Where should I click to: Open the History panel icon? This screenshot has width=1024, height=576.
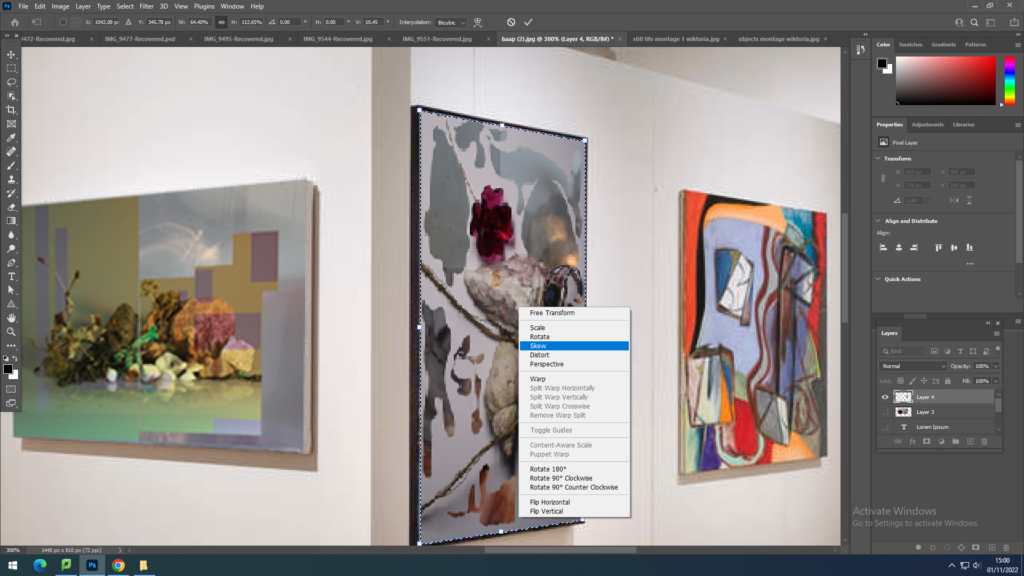pyautogui.click(x=861, y=50)
